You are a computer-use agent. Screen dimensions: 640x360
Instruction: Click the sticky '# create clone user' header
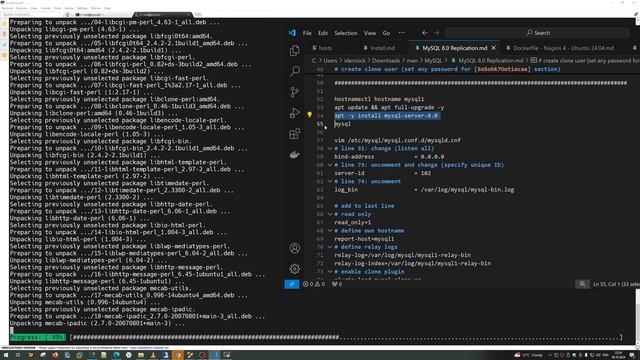[x=447, y=69]
